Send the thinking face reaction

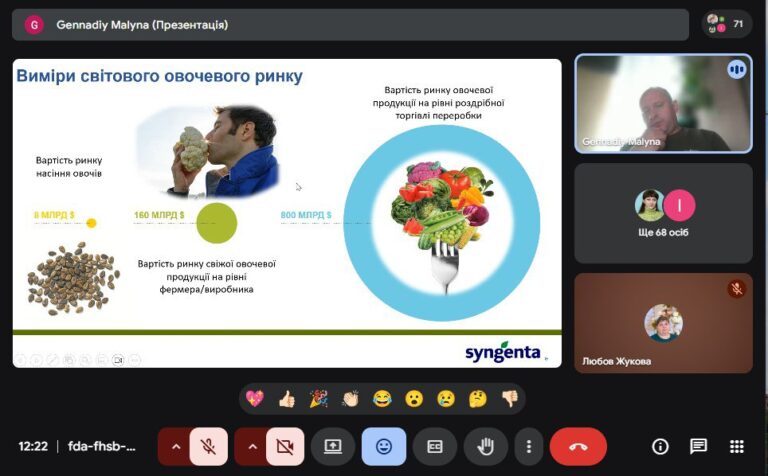pos(478,398)
